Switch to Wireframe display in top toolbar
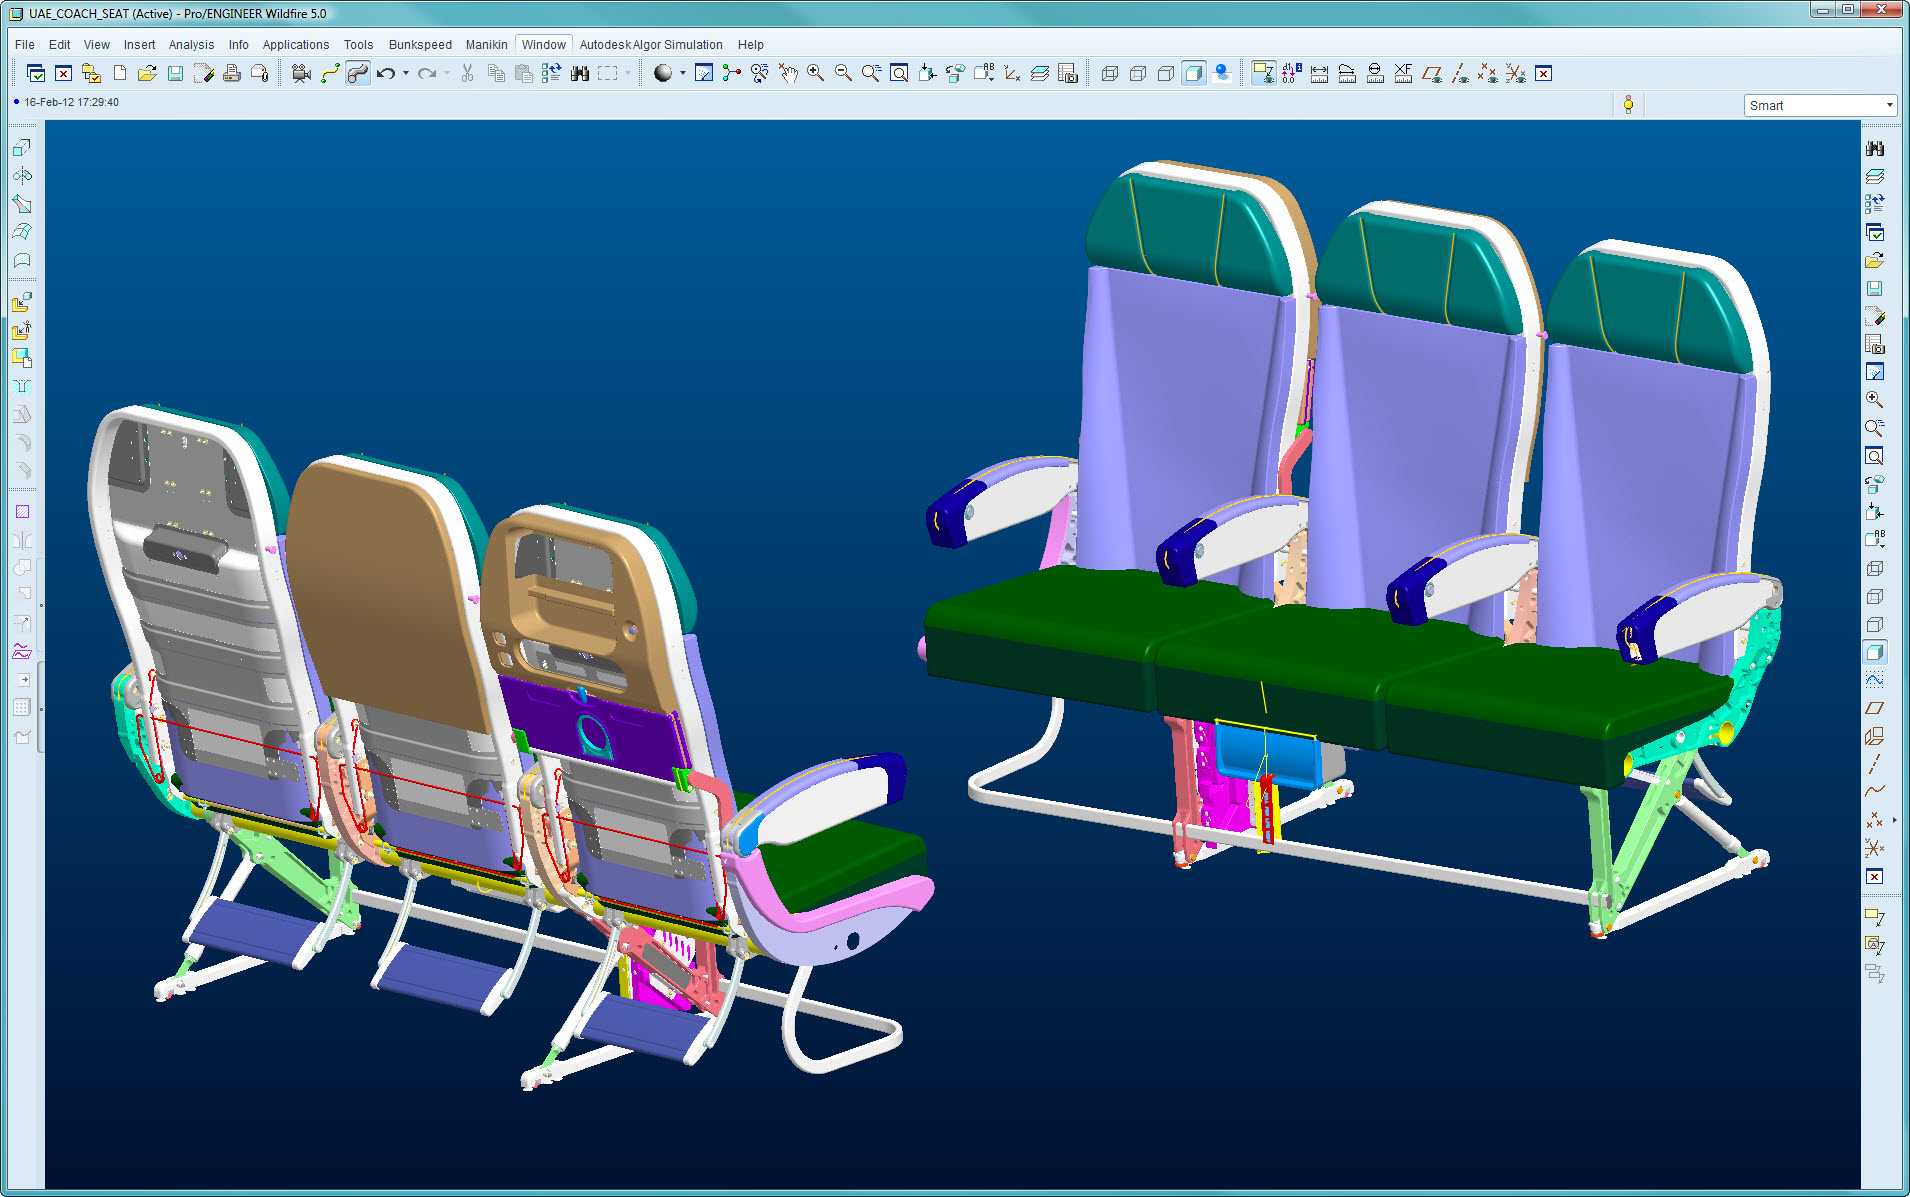1910x1197 pixels. click(x=1109, y=73)
